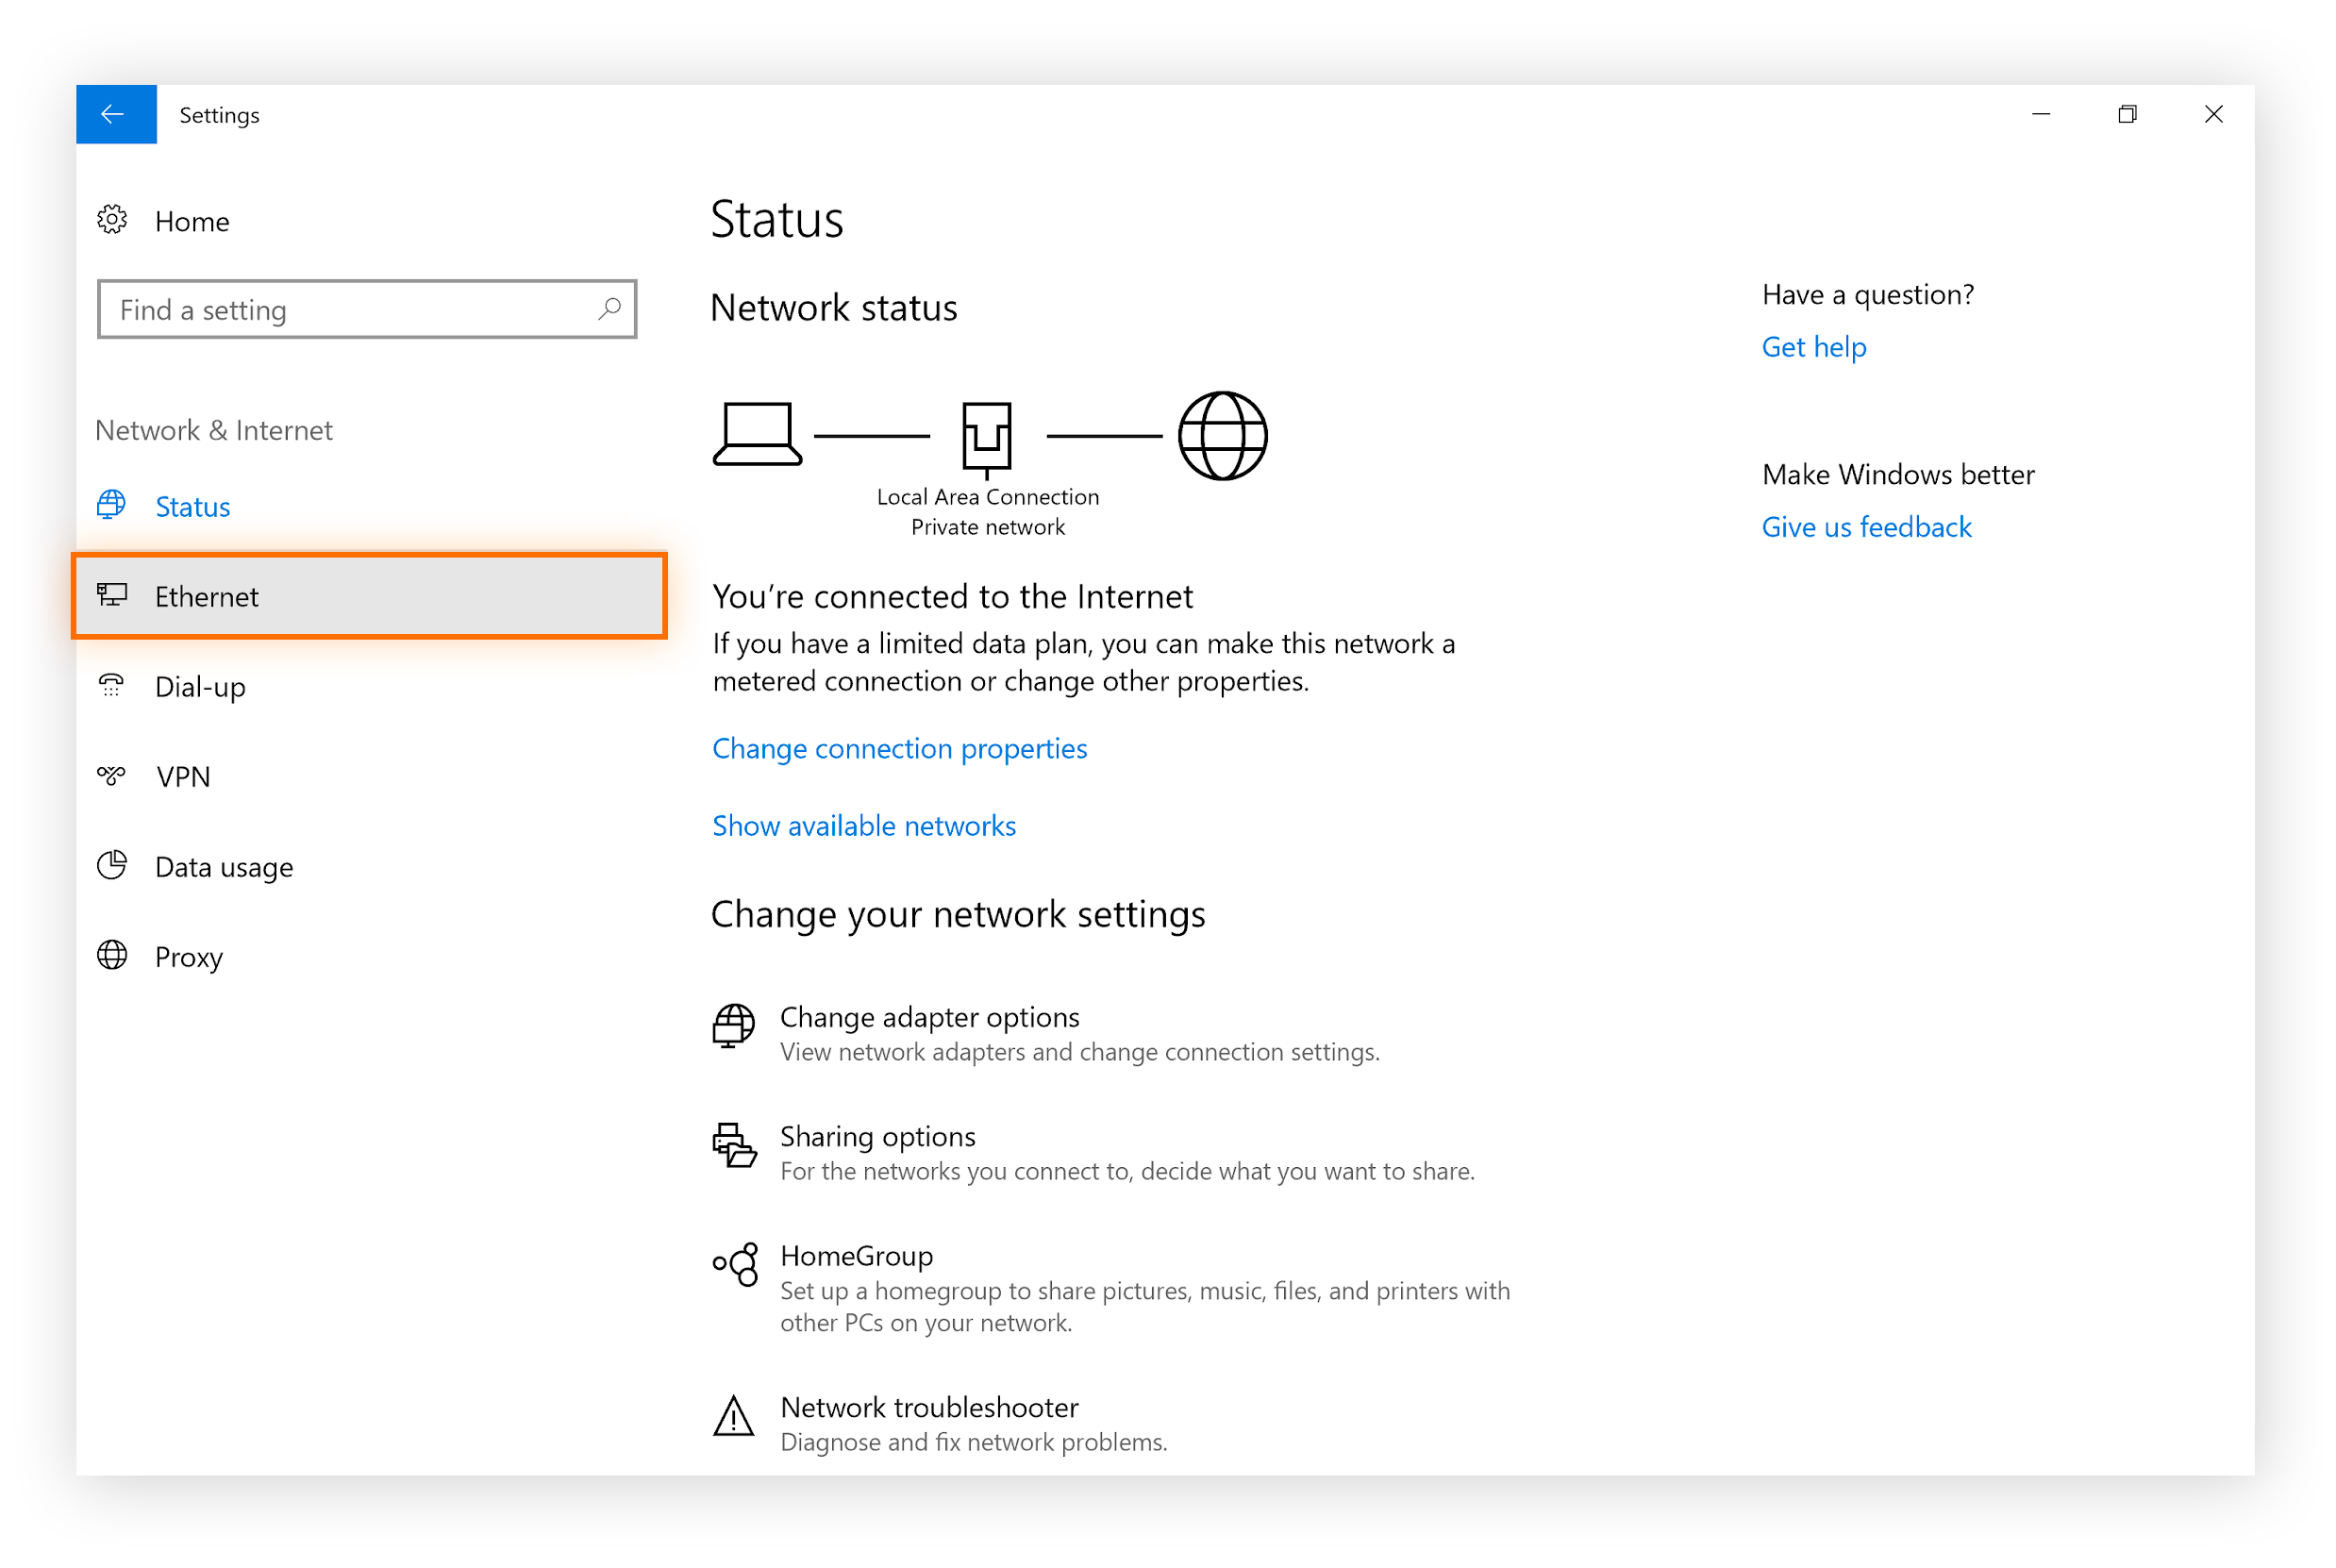Viewport: 2336px width, 1568px height.
Task: Open the Dial-up settings page
Action: pyautogui.click(x=200, y=686)
